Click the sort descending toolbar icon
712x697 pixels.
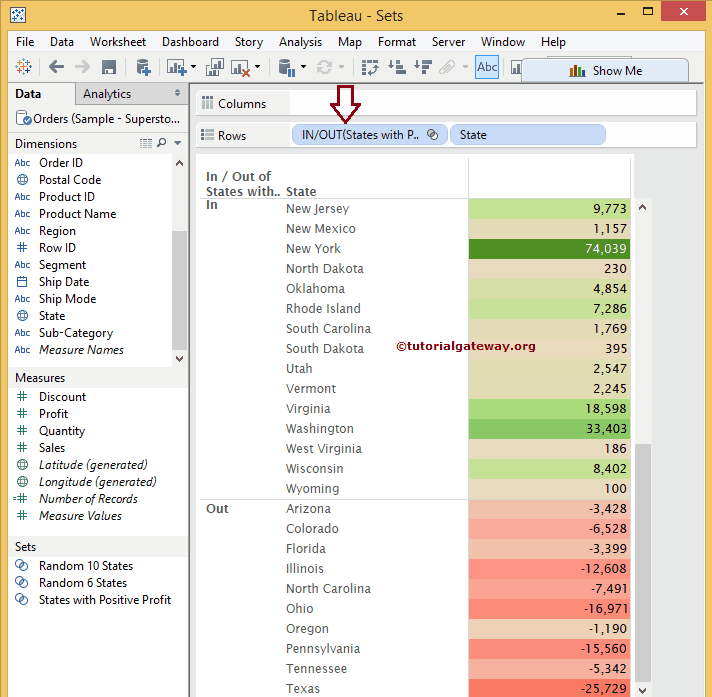click(x=421, y=67)
